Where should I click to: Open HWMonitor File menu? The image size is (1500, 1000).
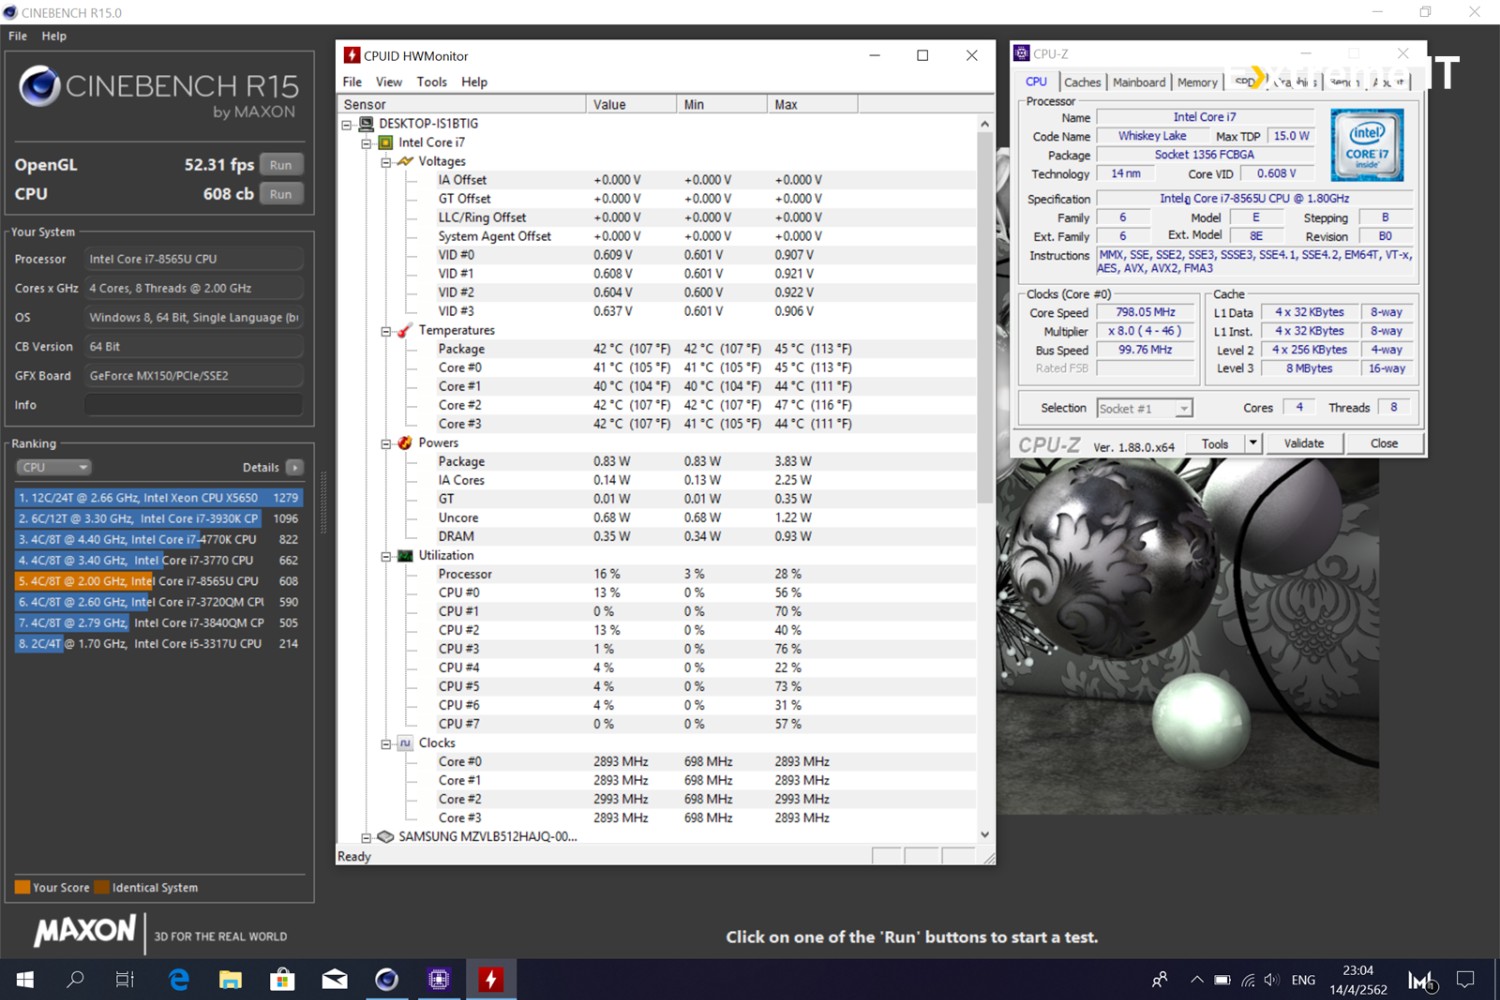[352, 82]
